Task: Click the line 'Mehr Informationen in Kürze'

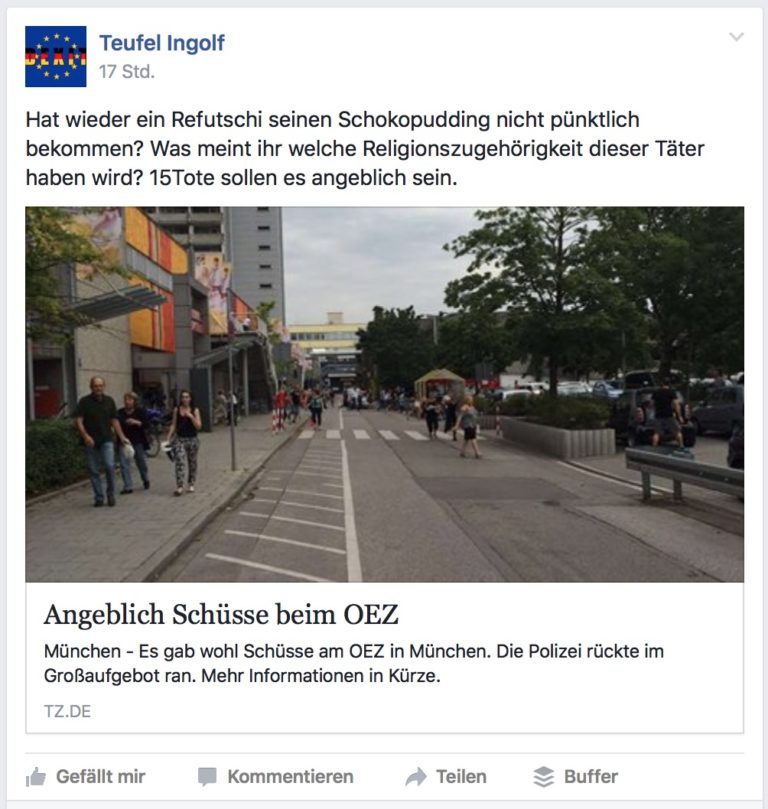Action: (321, 675)
